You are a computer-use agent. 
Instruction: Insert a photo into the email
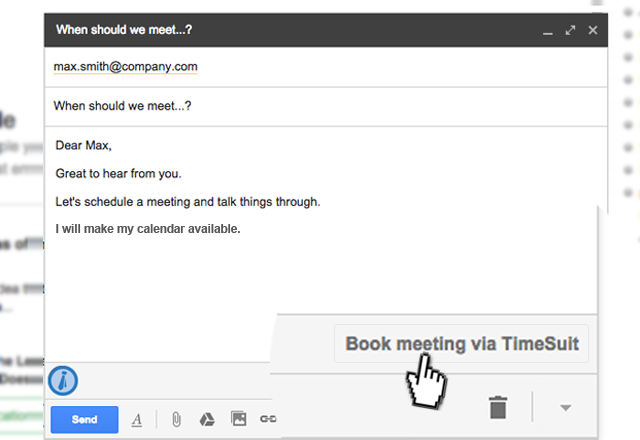[x=238, y=418]
